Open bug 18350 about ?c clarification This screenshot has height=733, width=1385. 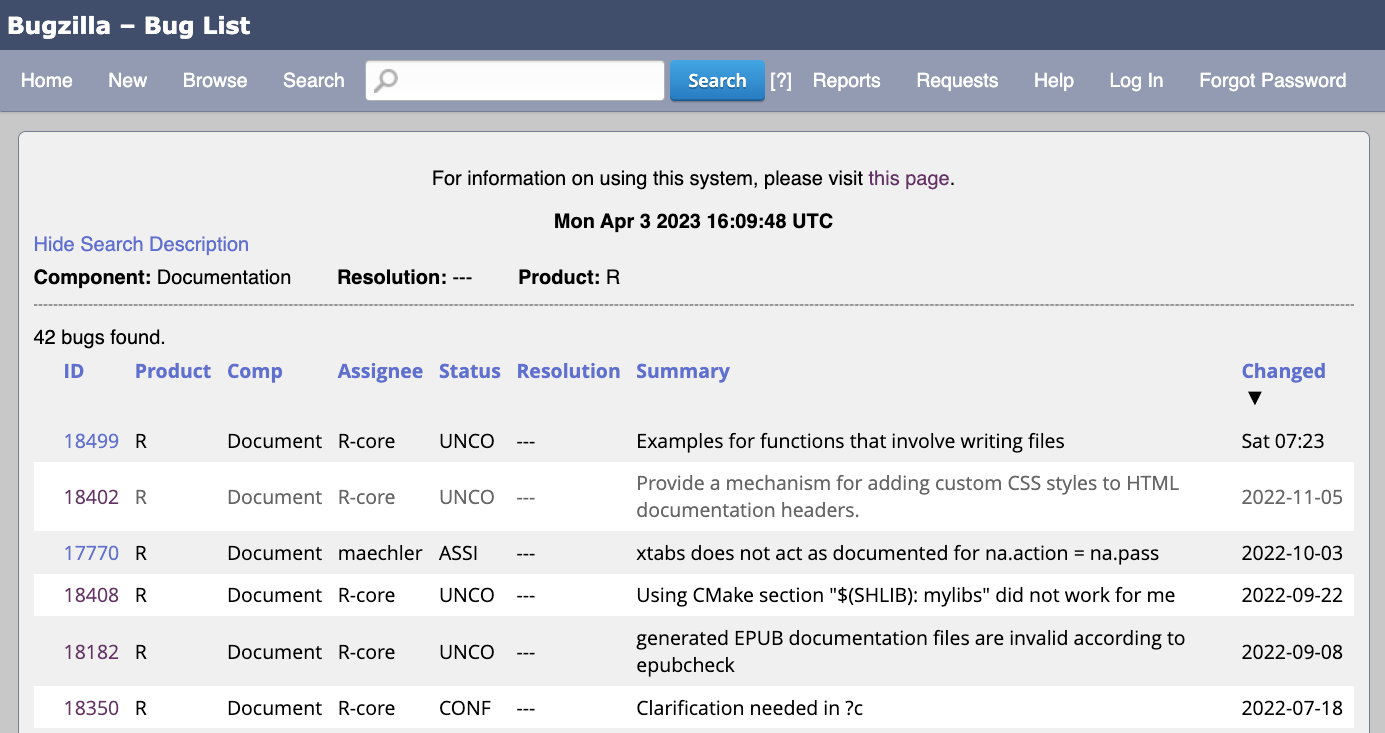91,708
